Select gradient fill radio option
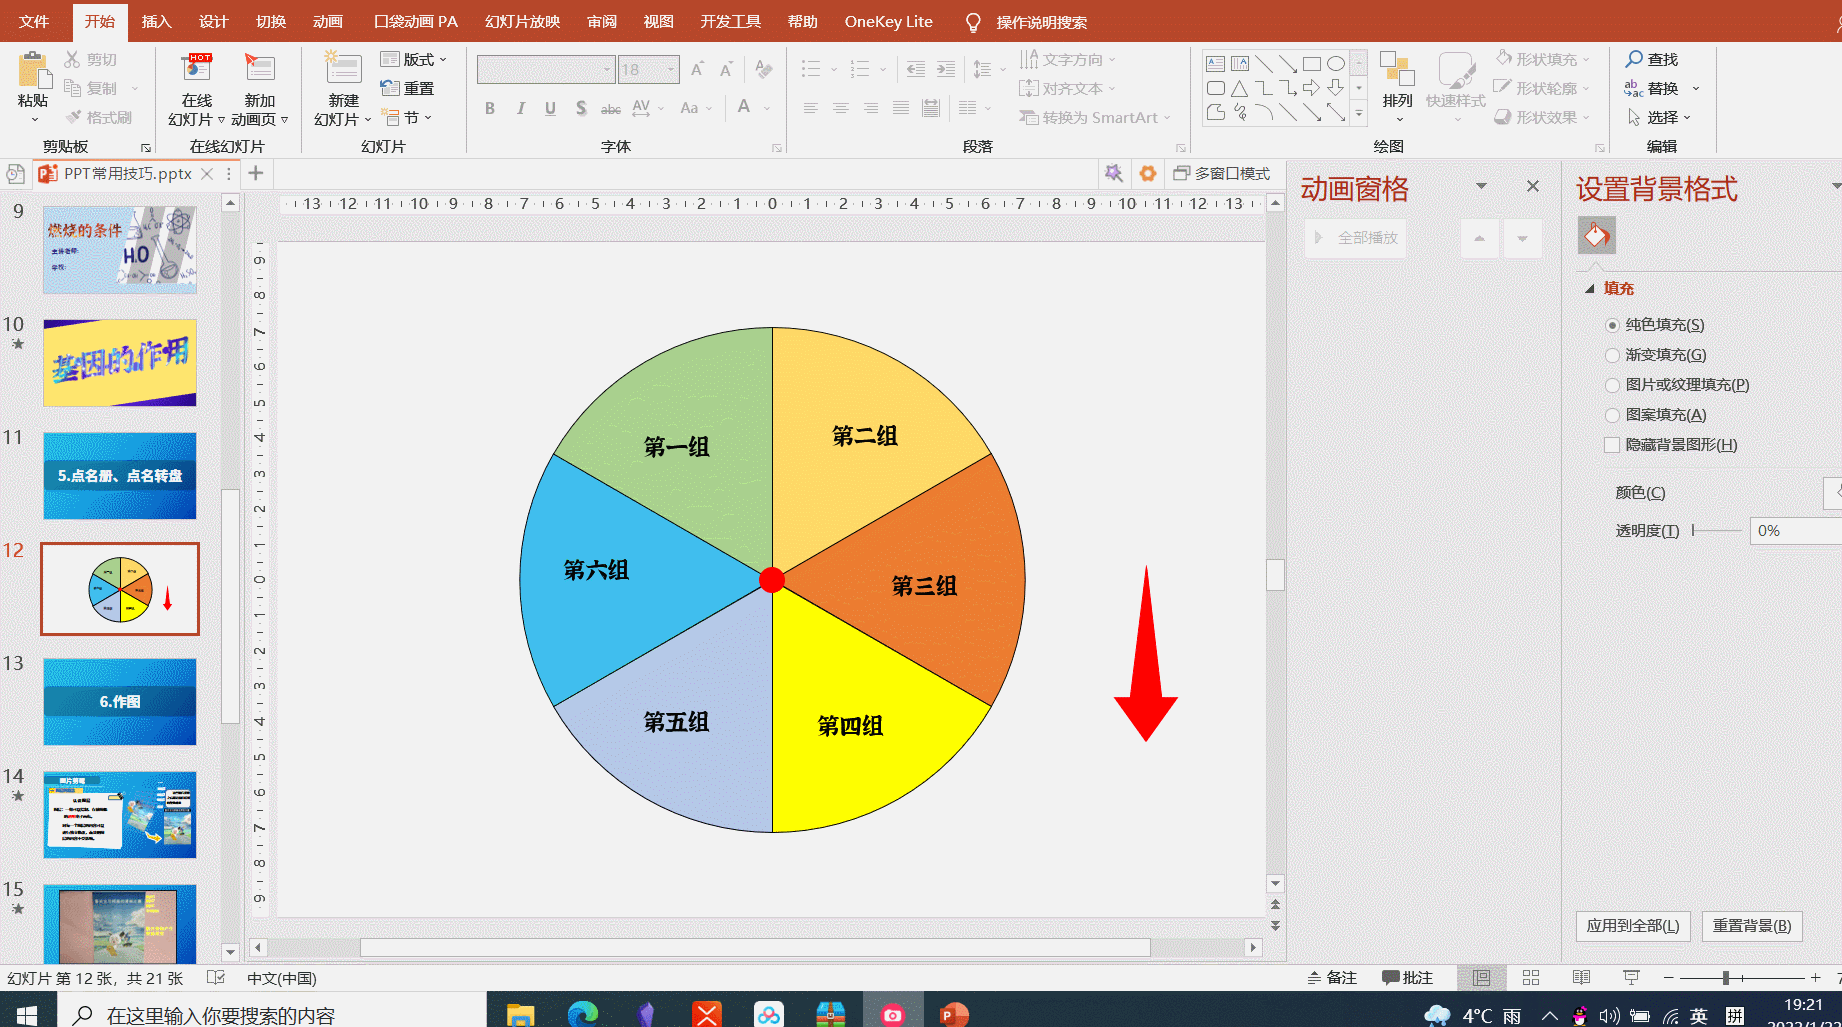The height and width of the screenshot is (1027, 1842). tap(1612, 355)
